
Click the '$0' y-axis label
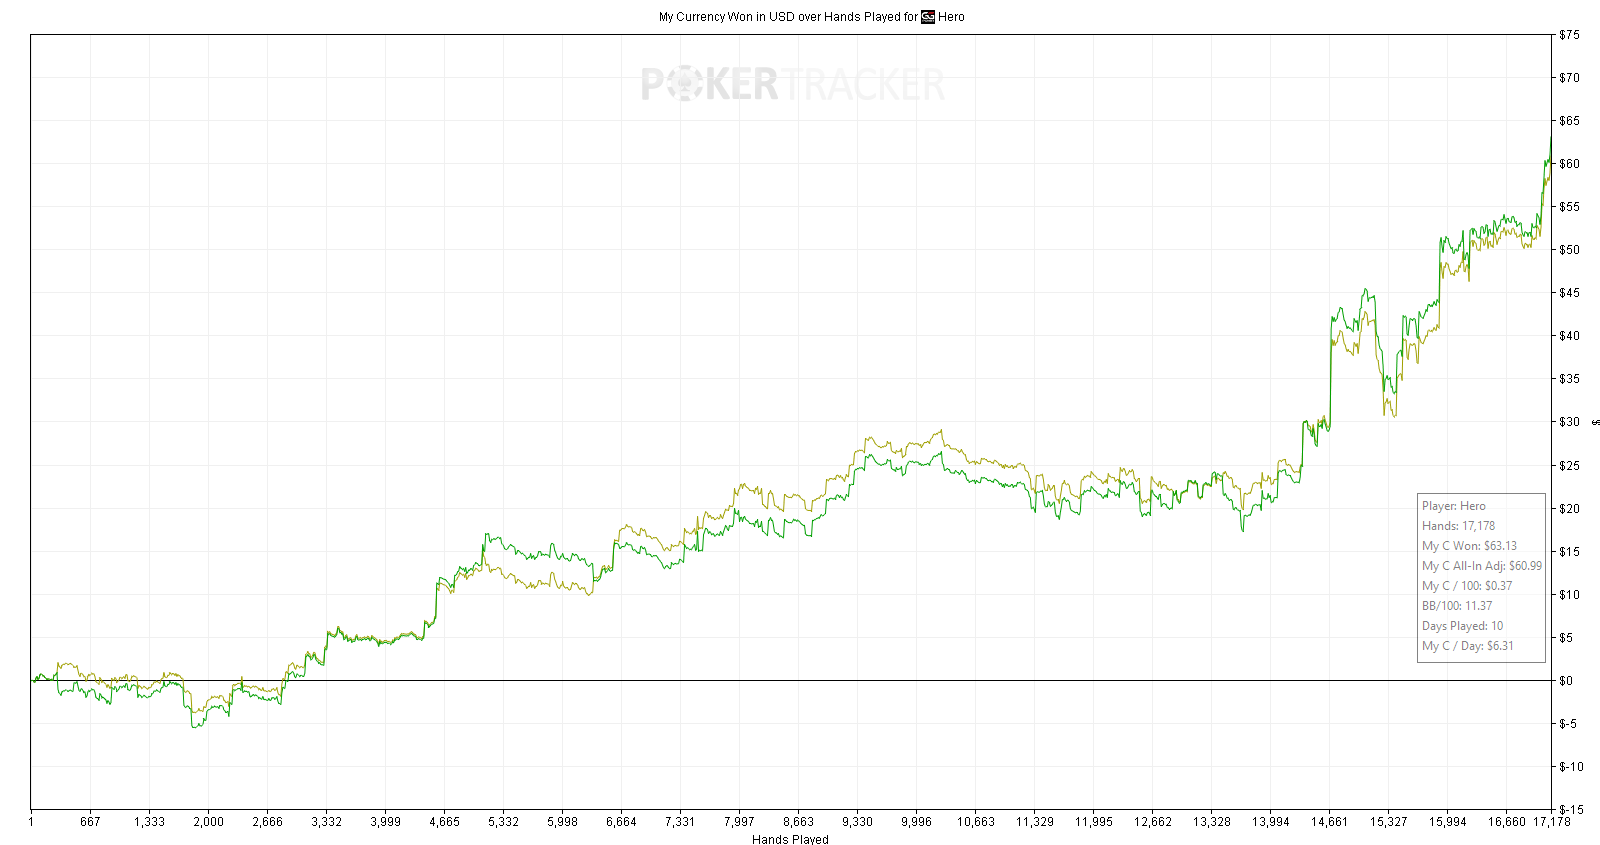[1566, 681]
